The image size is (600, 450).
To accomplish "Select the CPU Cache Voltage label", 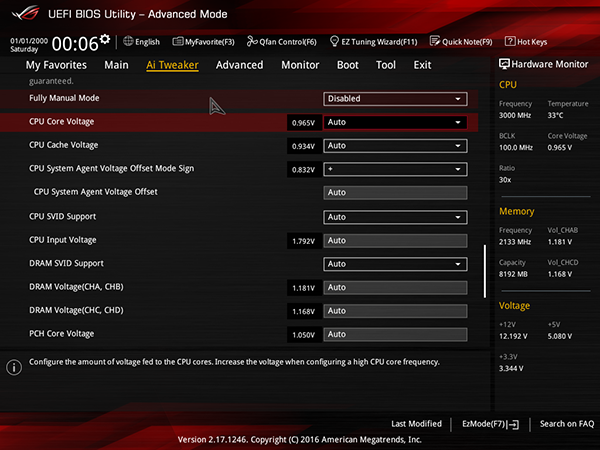I will 64,145.
